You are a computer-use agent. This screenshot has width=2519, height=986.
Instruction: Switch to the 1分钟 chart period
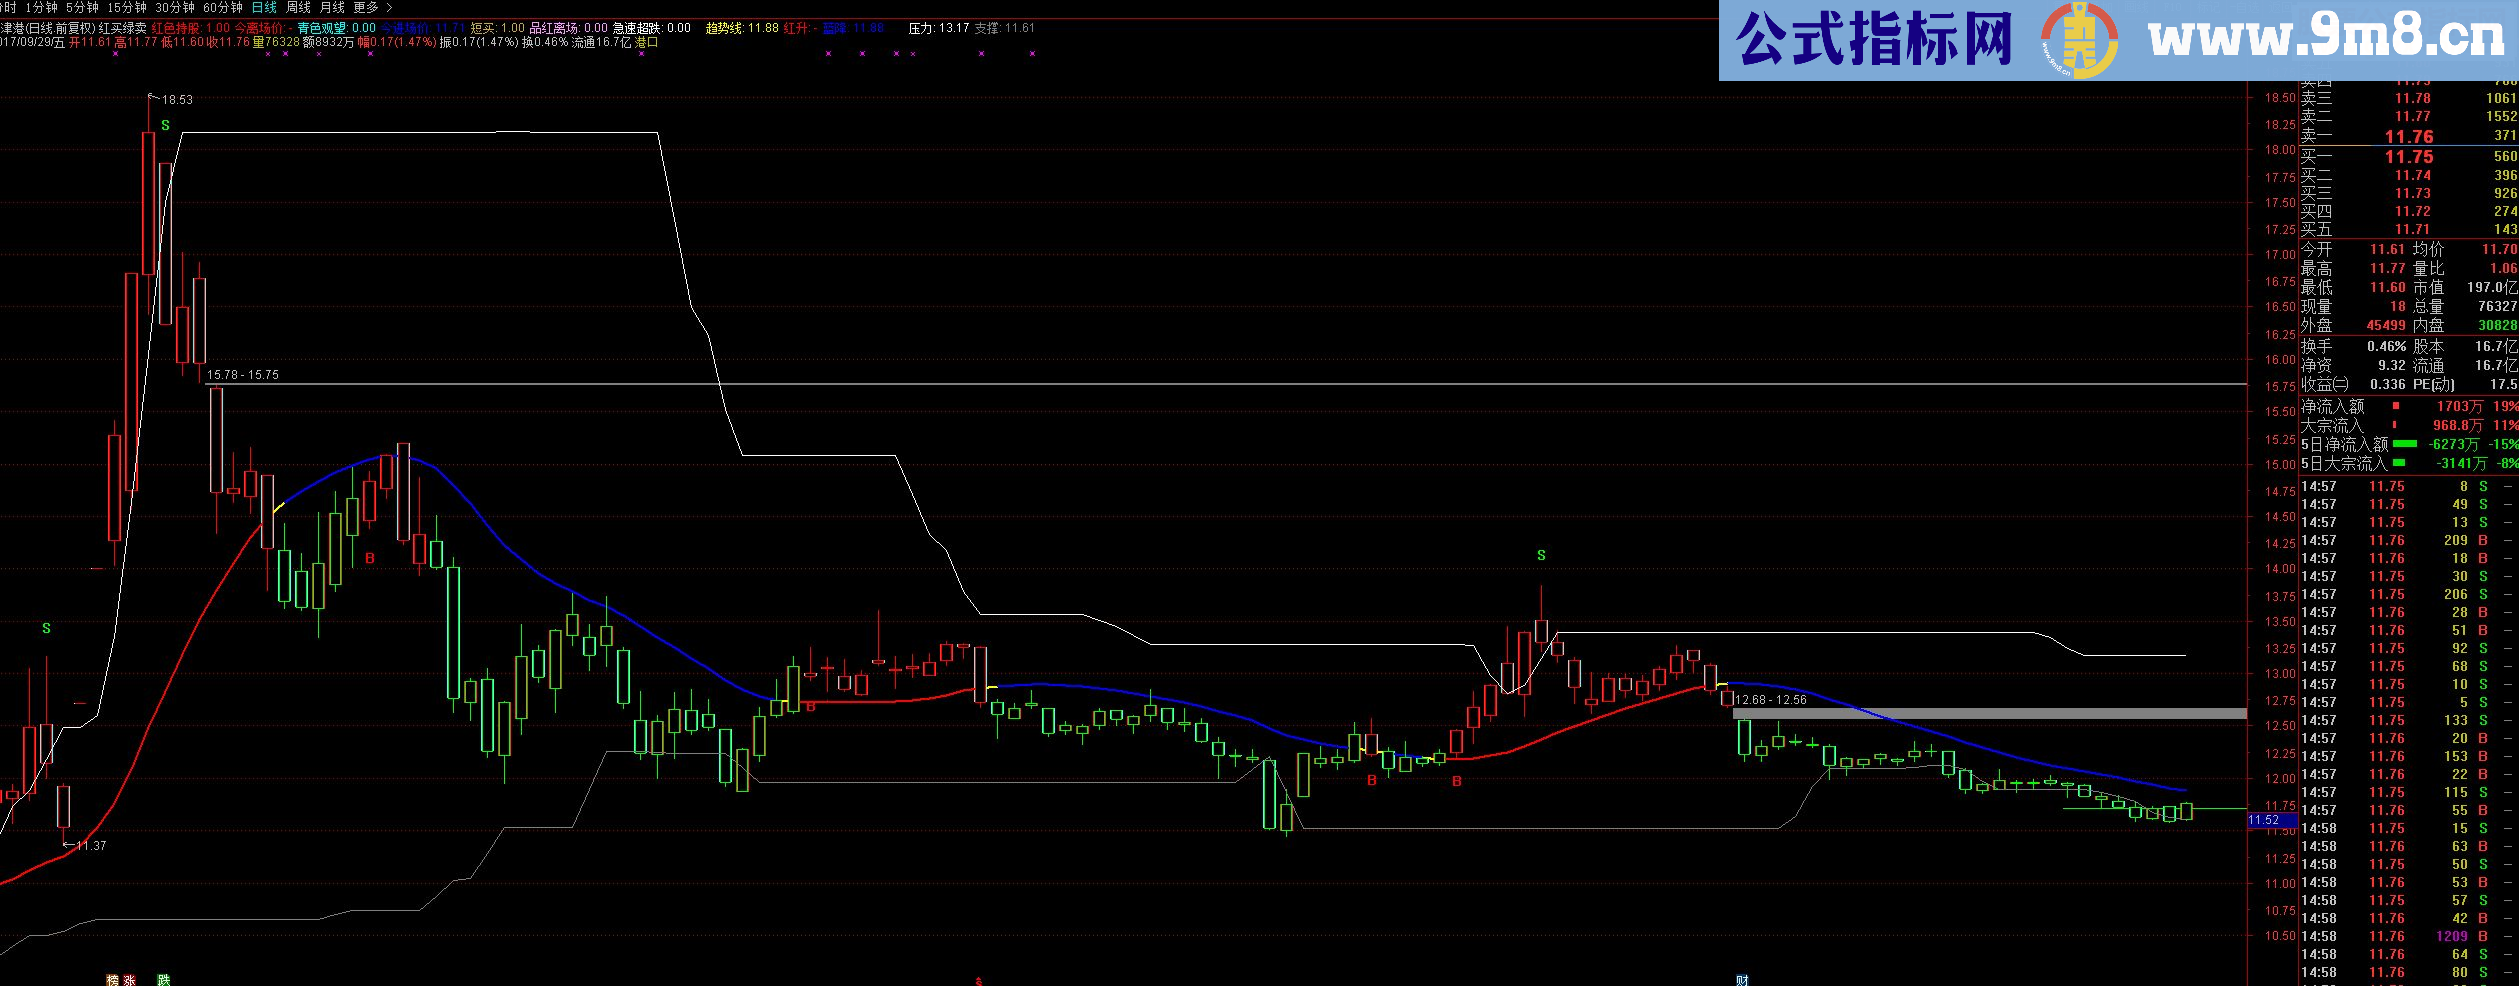(x=41, y=8)
